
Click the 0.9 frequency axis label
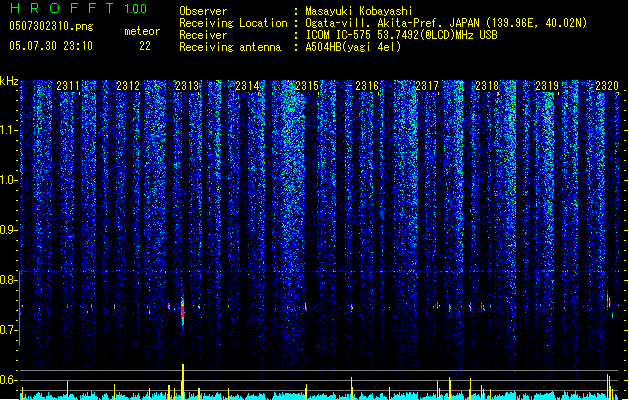9,230
